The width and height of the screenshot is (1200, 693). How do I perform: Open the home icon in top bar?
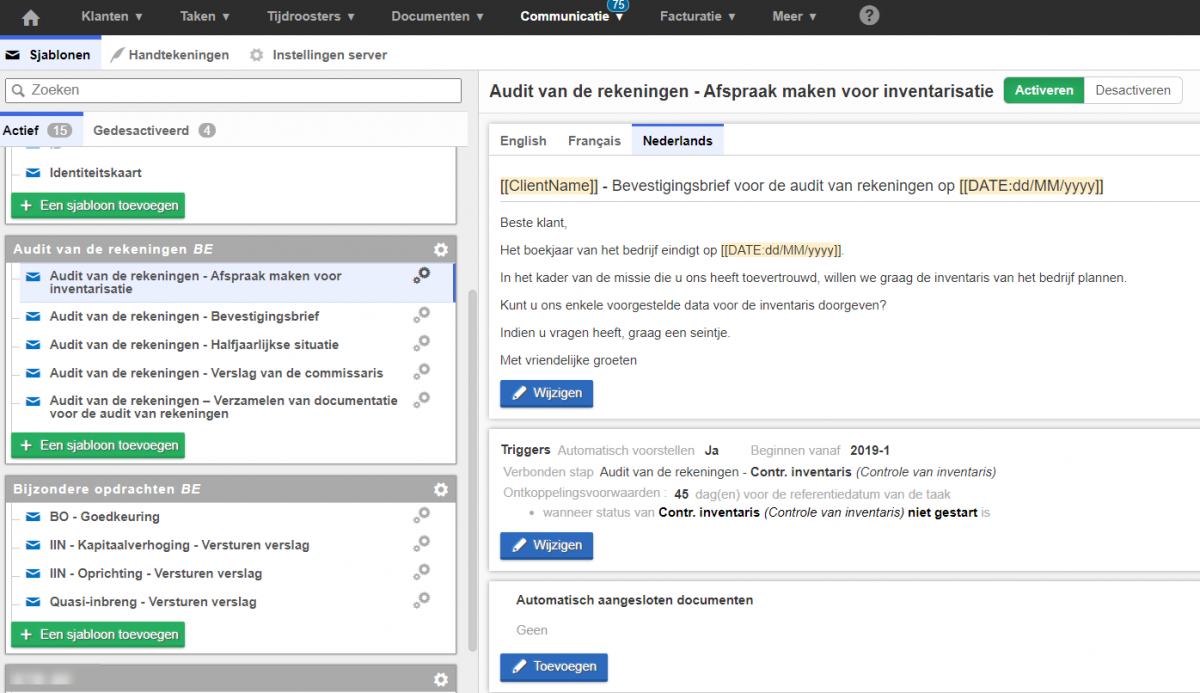(31, 17)
